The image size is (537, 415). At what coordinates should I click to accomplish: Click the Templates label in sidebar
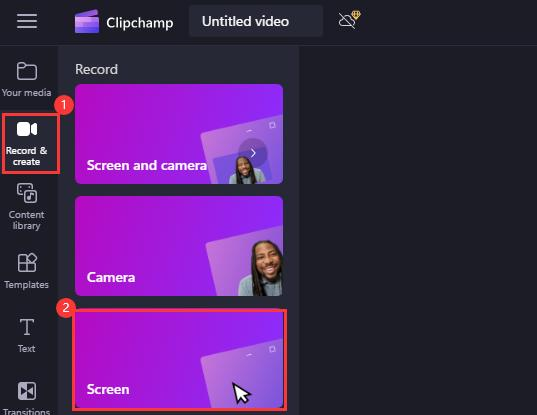(26, 285)
